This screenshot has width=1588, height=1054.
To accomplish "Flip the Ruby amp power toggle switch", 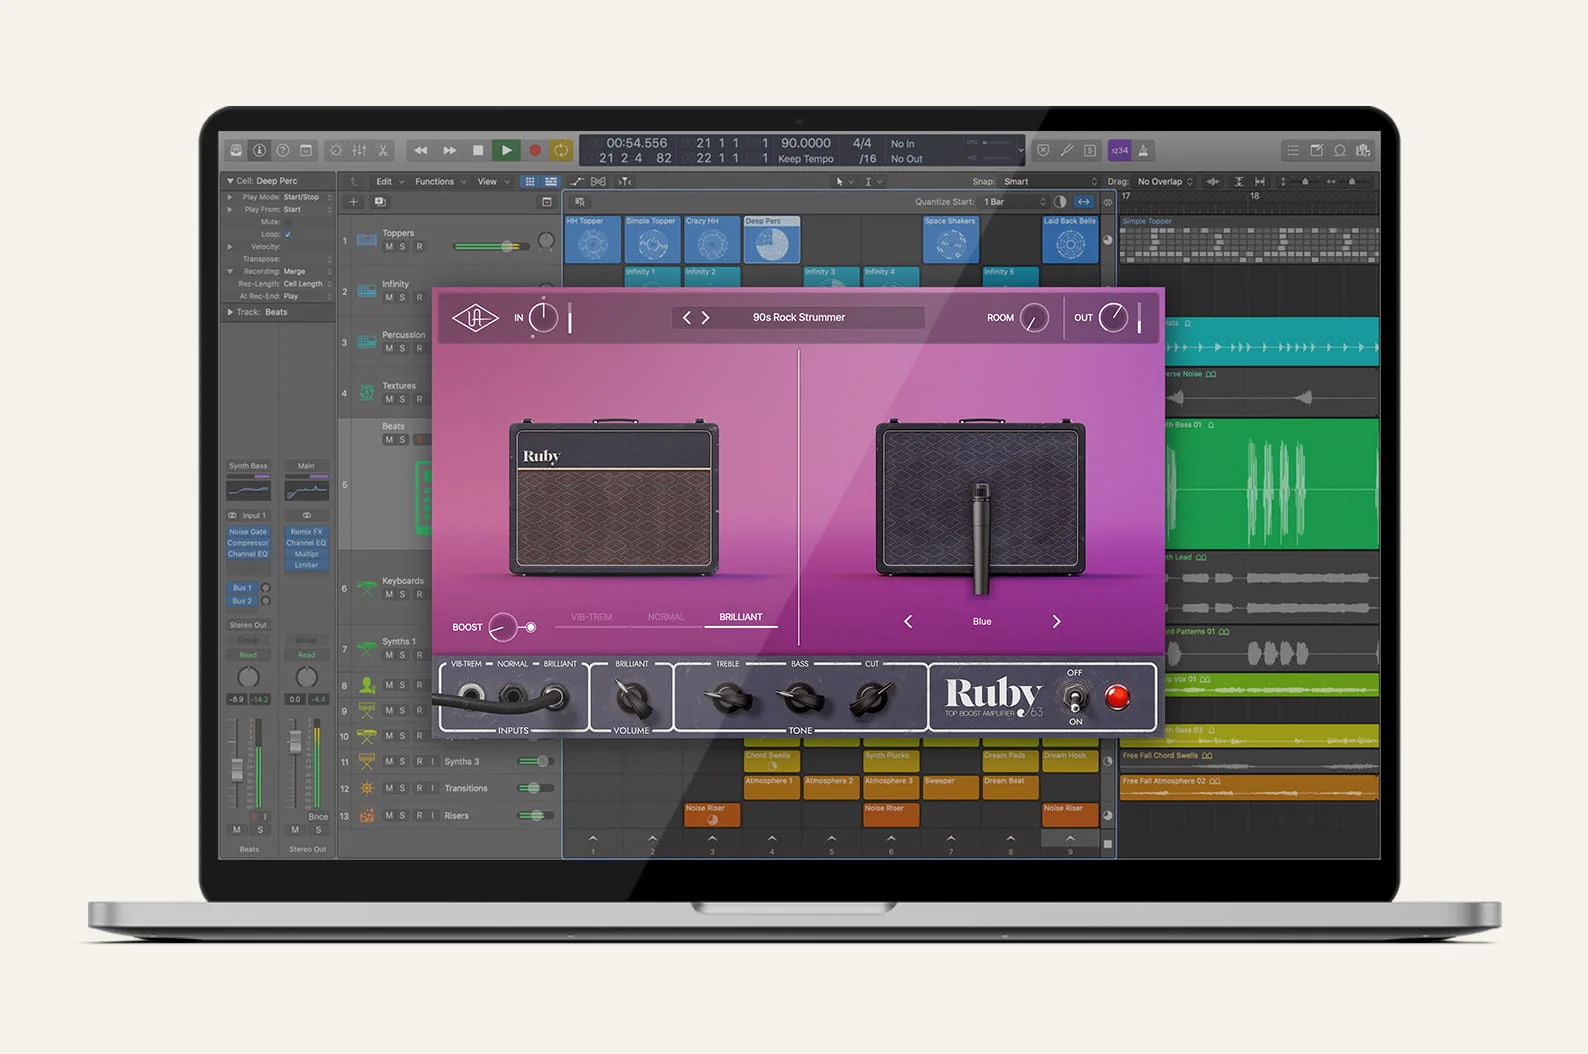I will [x=1075, y=697].
